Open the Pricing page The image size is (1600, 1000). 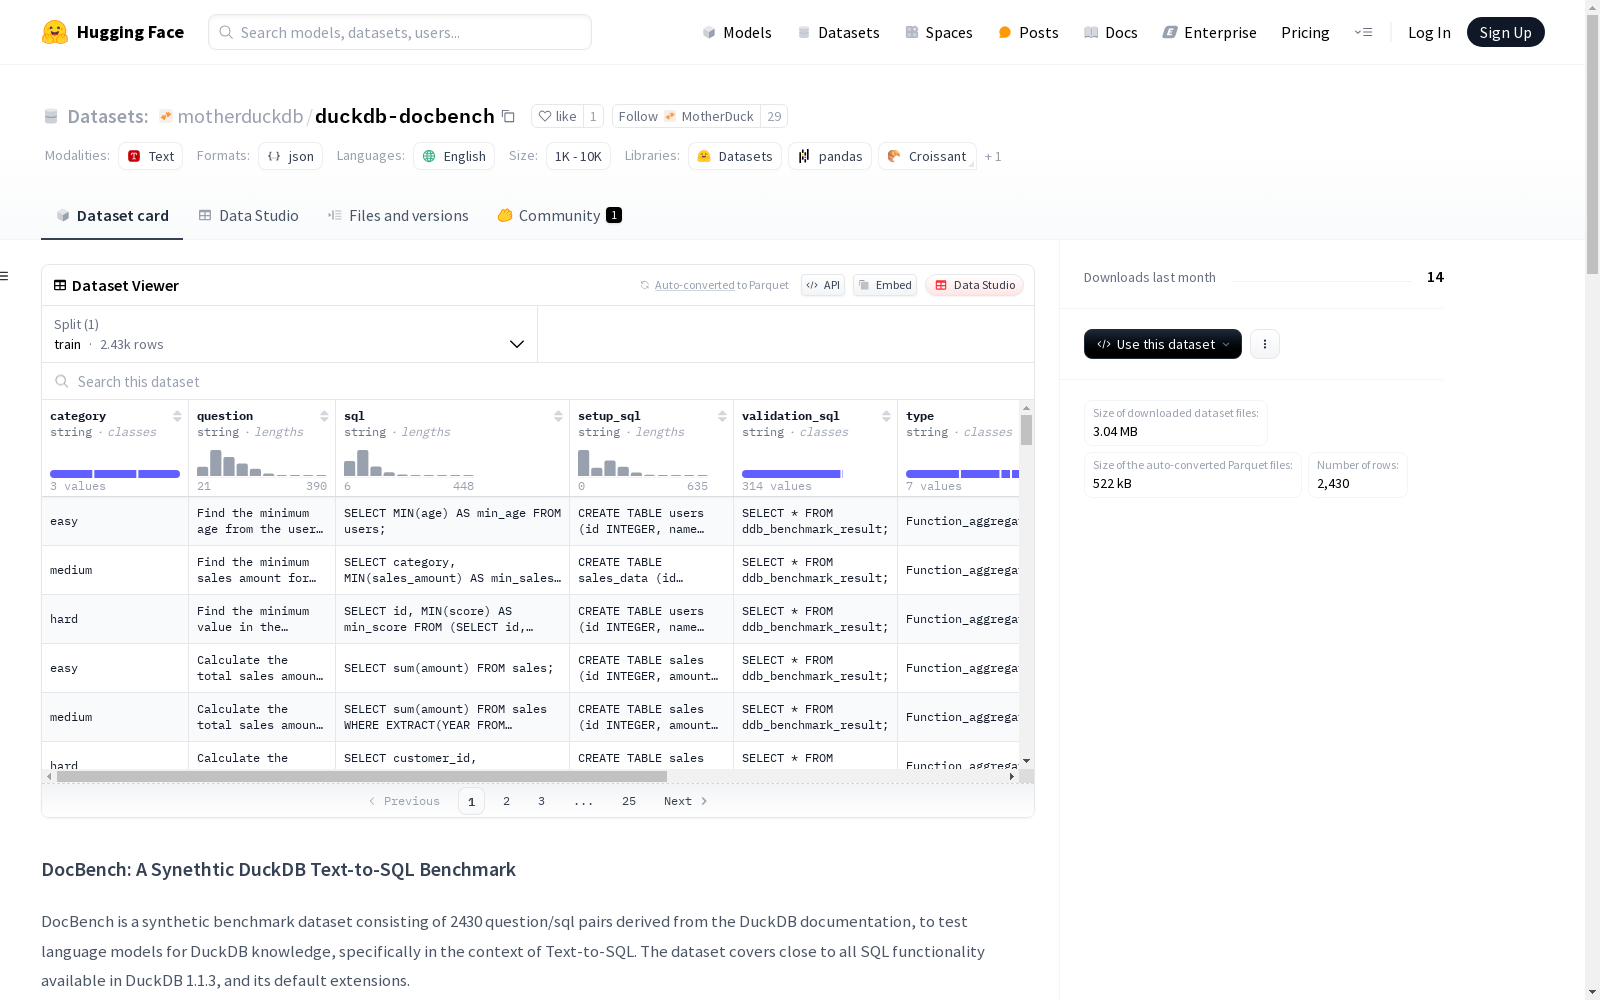coord(1305,32)
